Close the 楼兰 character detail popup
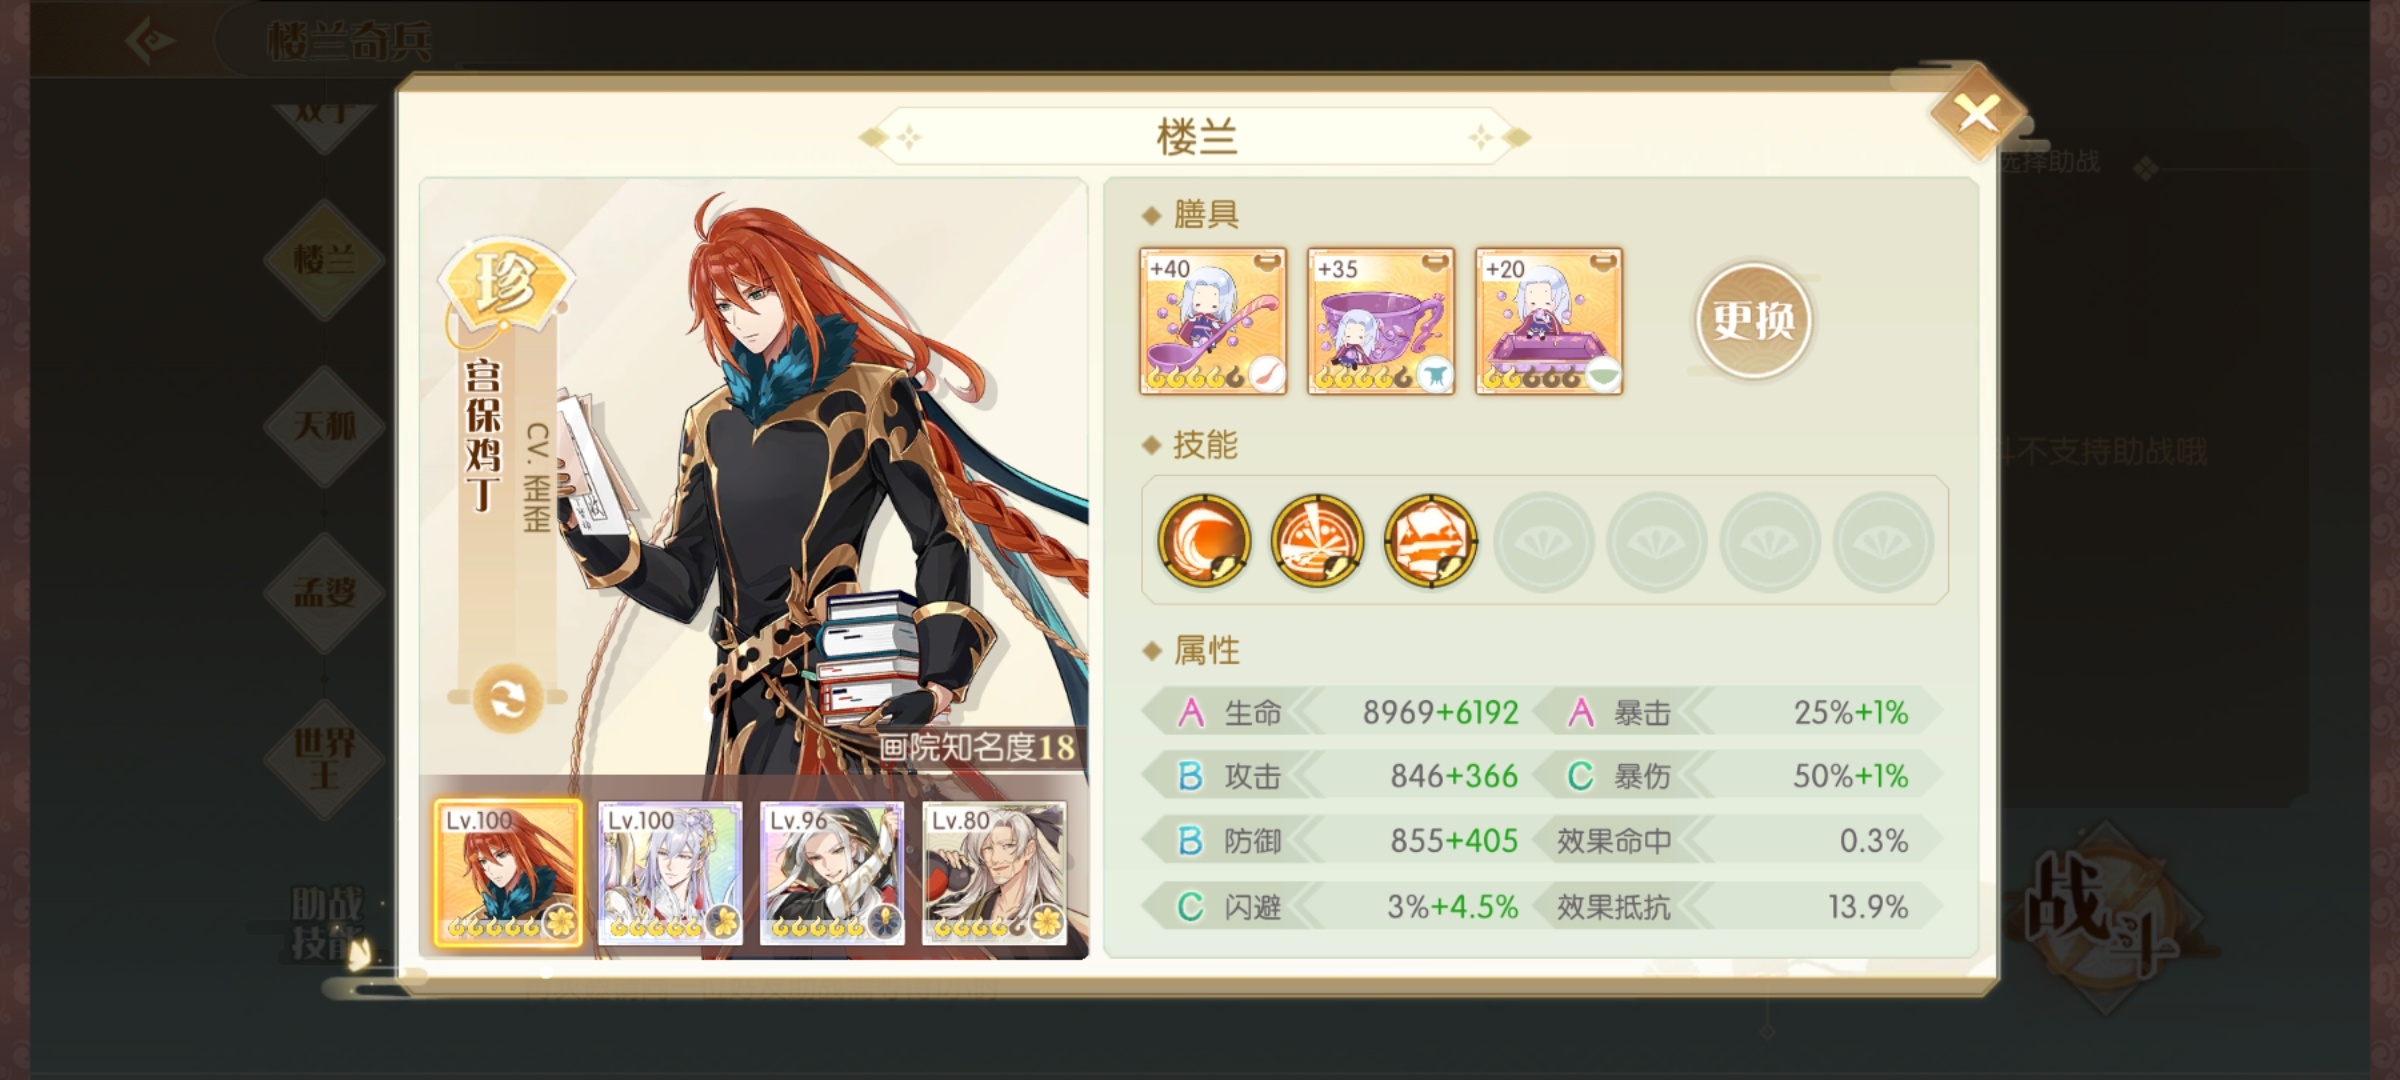This screenshot has width=2400, height=1080. pos(1978,114)
